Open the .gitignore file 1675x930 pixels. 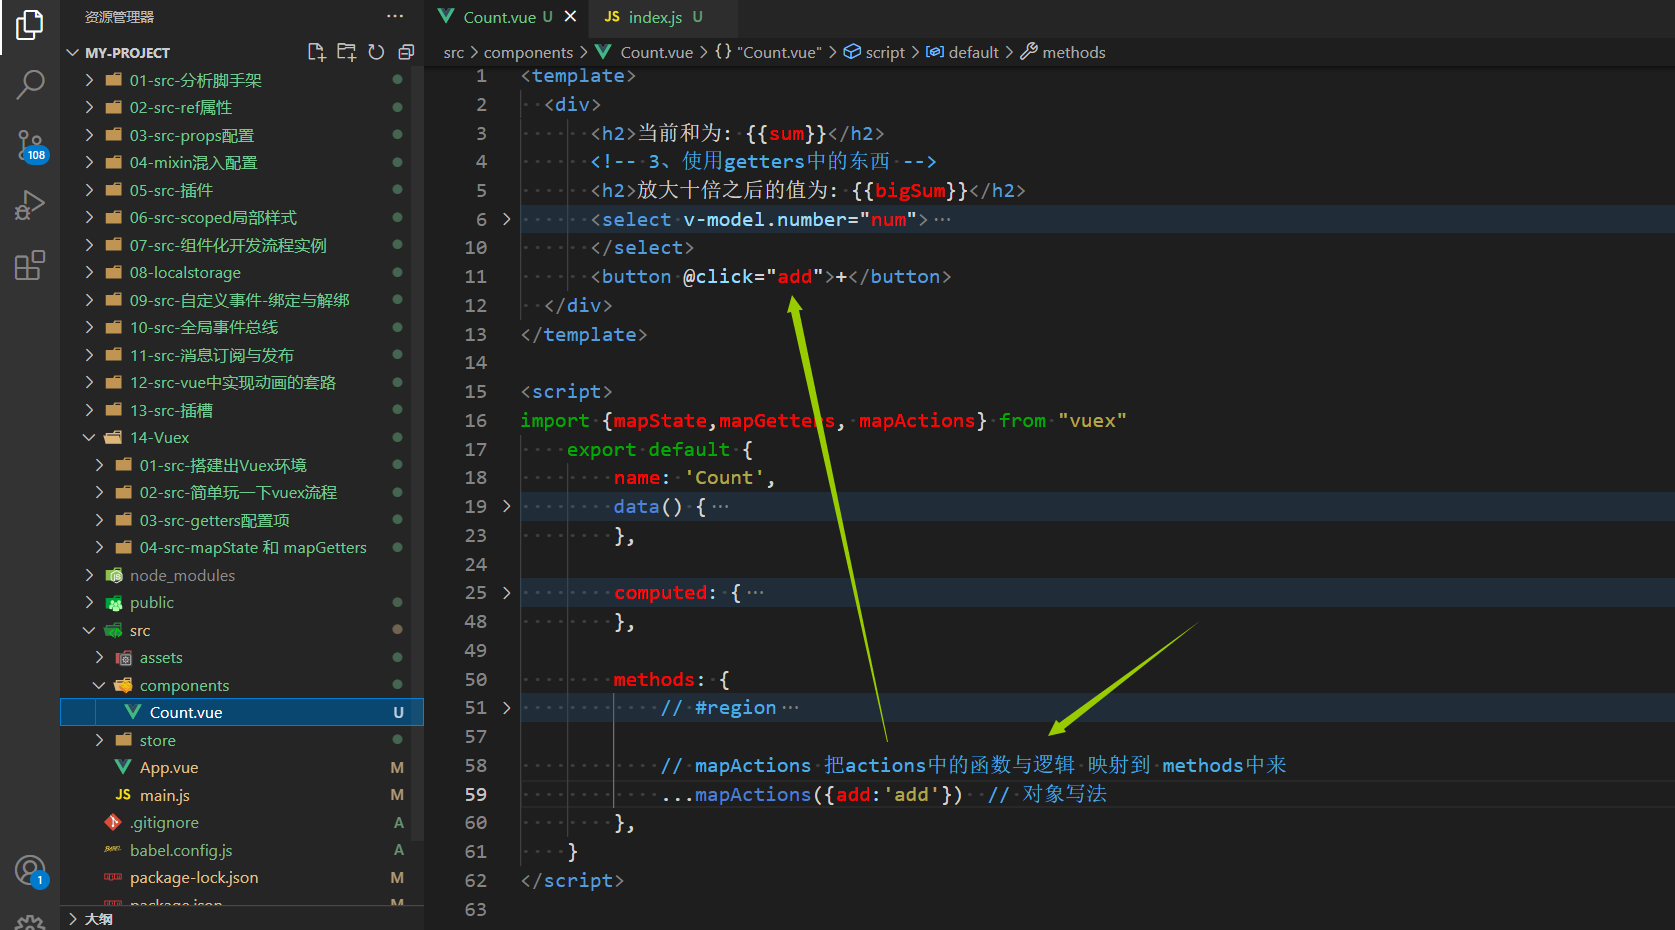[163, 822]
